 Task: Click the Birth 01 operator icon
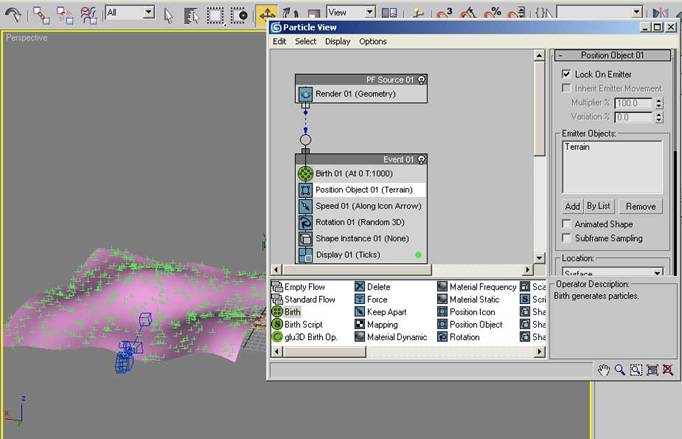307,173
